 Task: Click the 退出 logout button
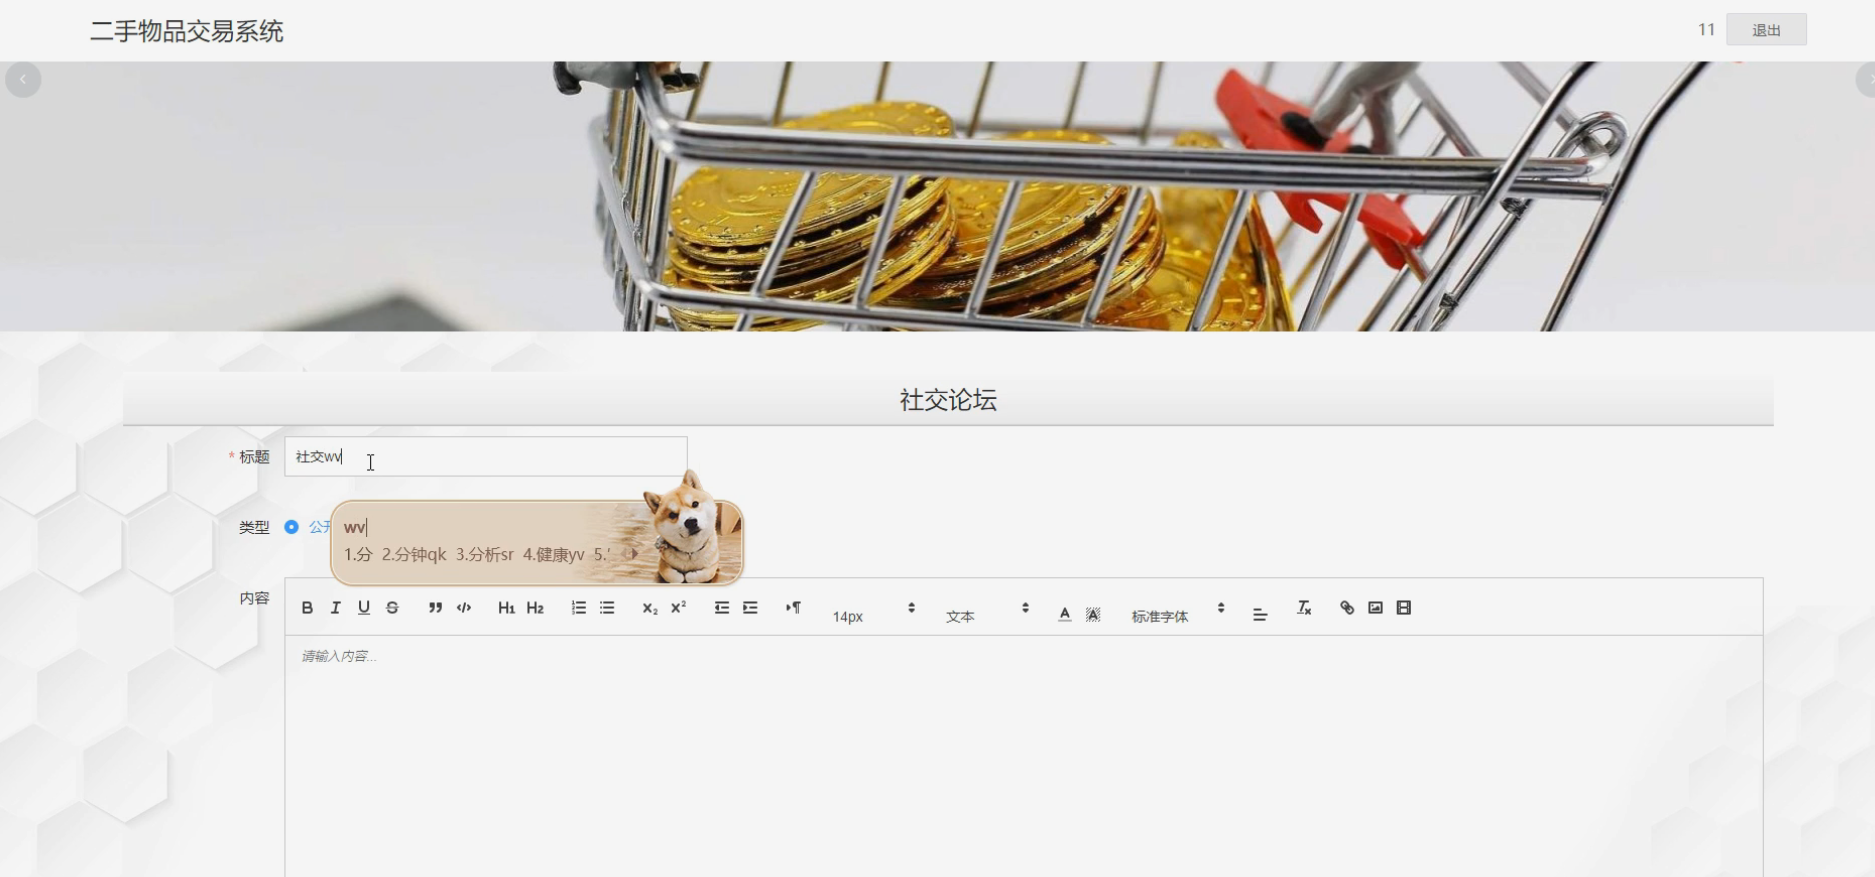[1766, 30]
